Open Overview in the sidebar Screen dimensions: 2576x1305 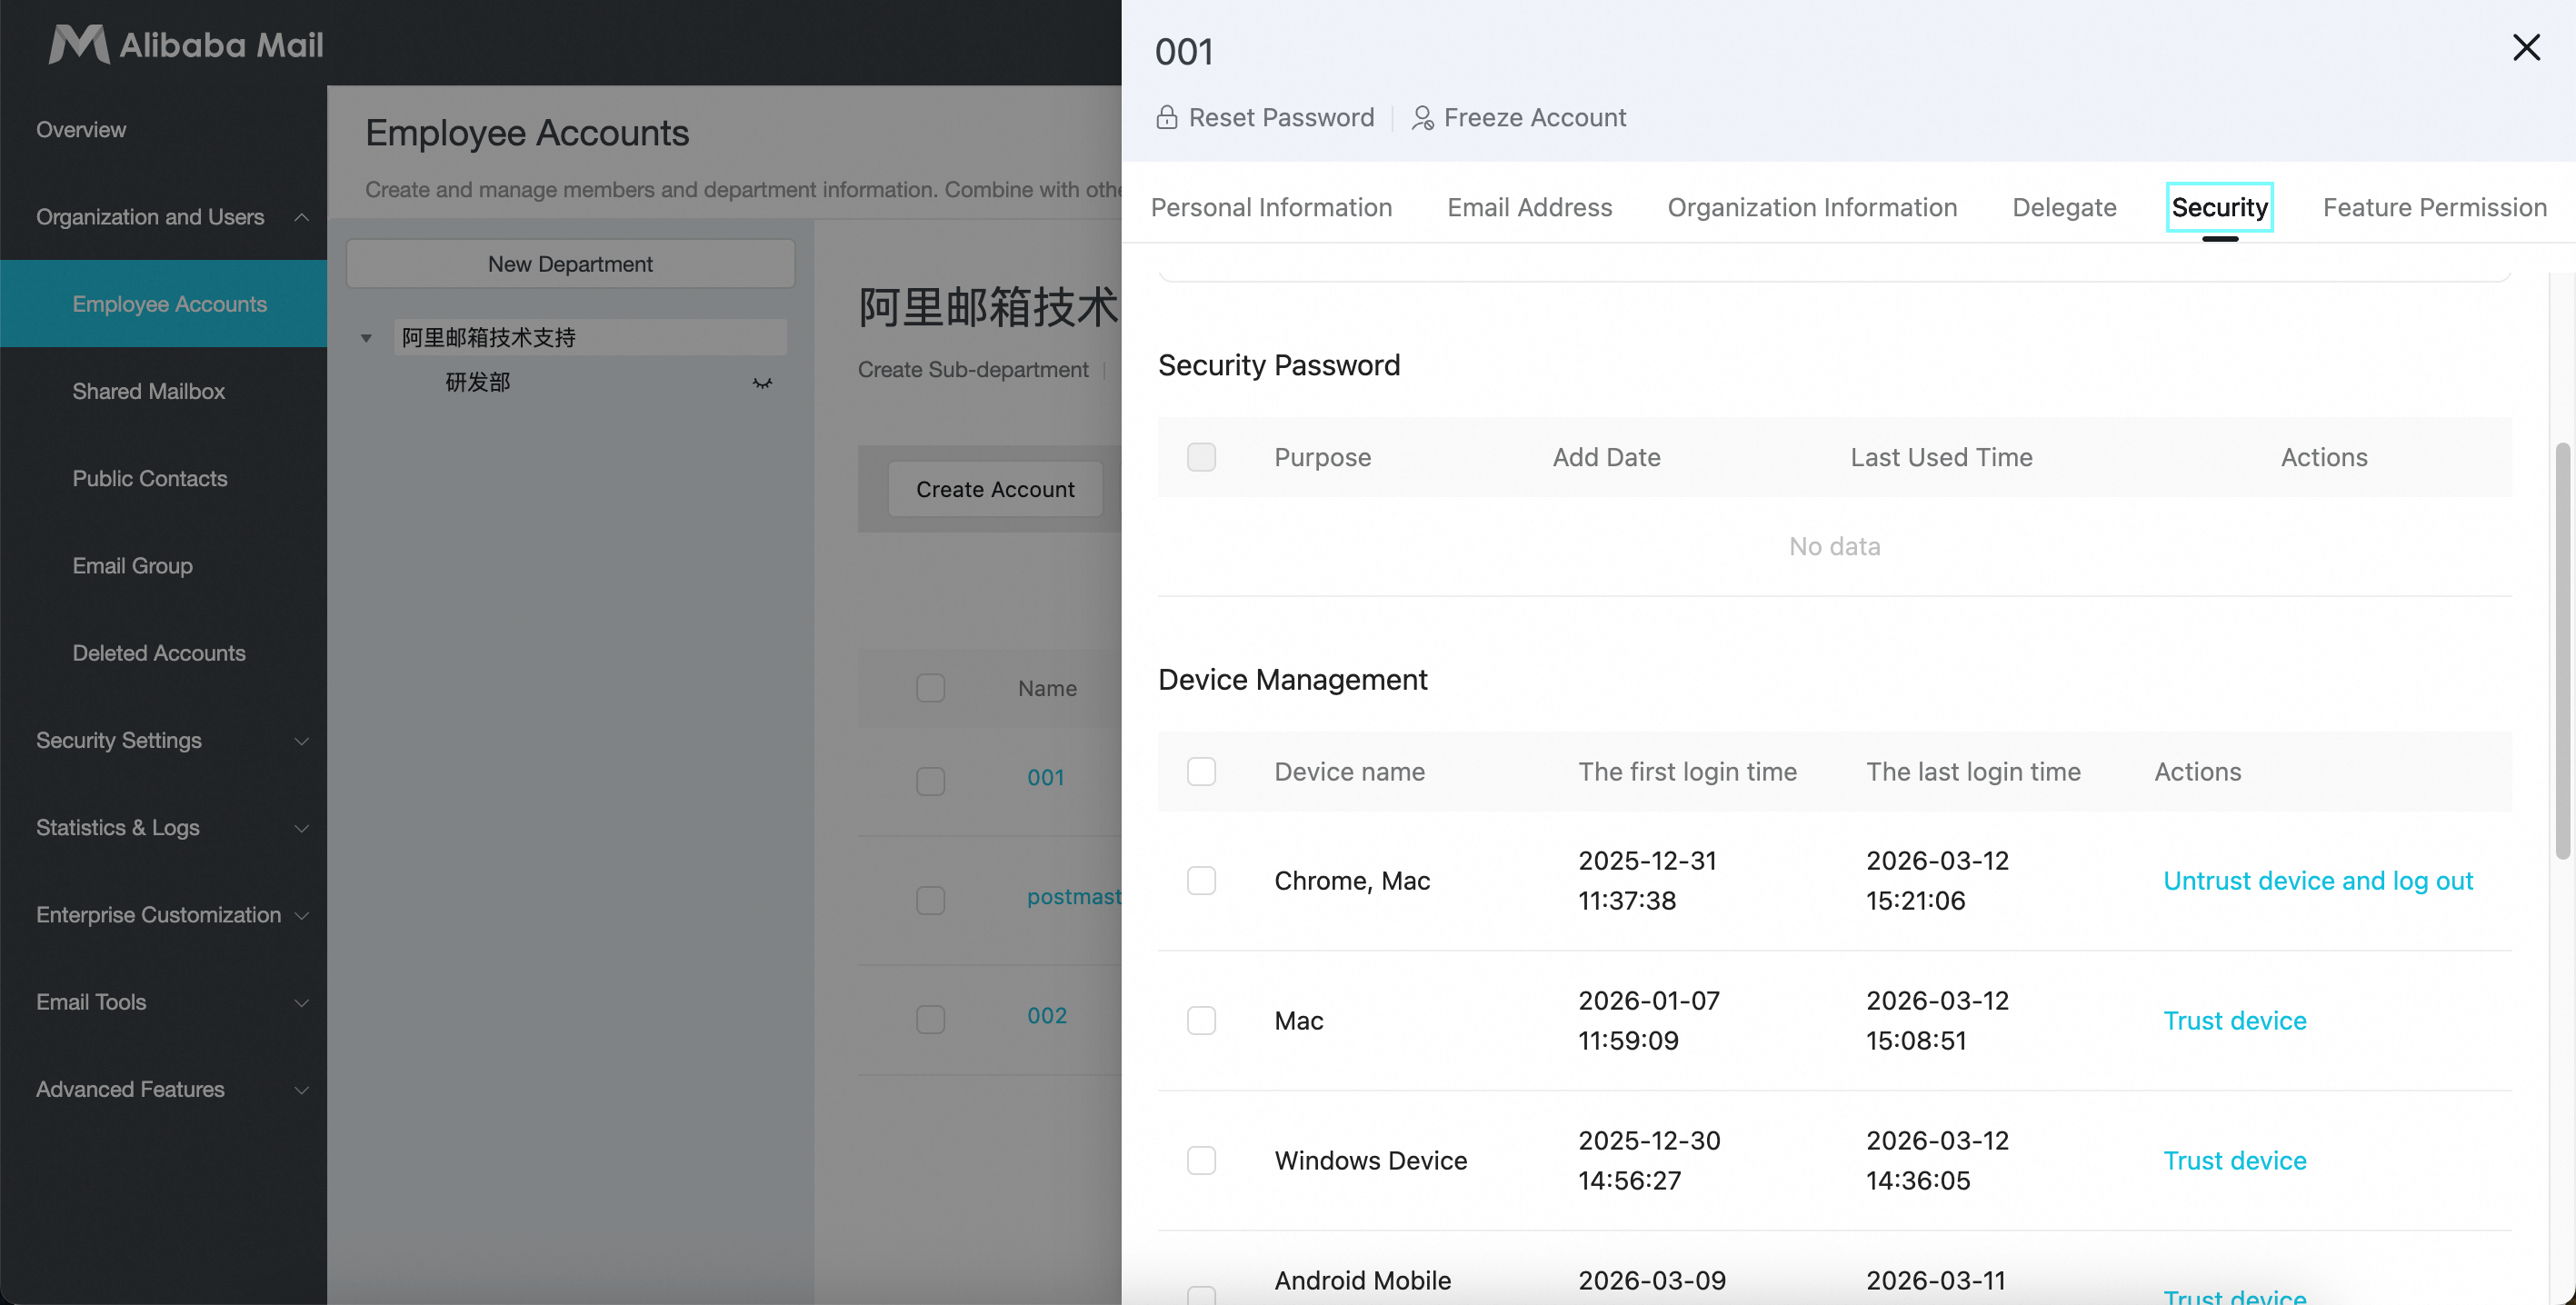point(81,130)
